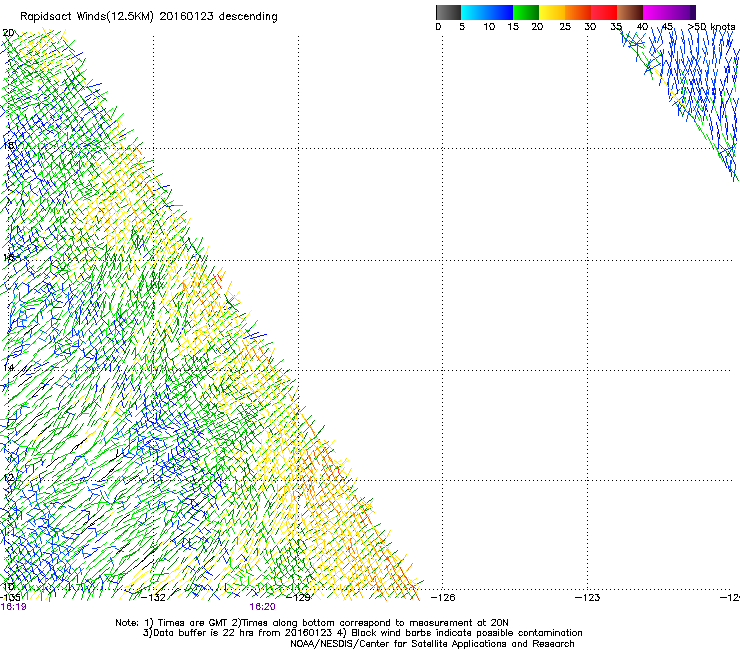The width and height of the screenshot is (740, 650).
Task: Click the '10' legend scale label
Action: tap(489, 27)
